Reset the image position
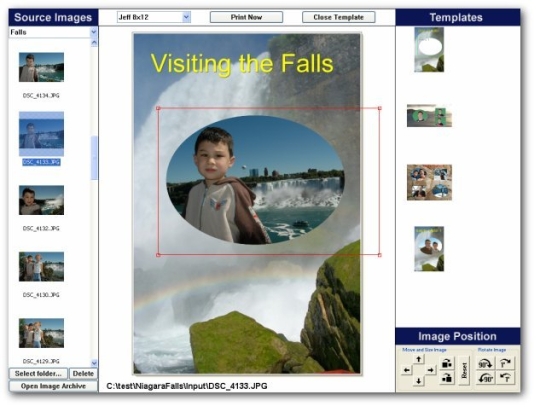Screen dimensions: 540x412 [464, 371]
